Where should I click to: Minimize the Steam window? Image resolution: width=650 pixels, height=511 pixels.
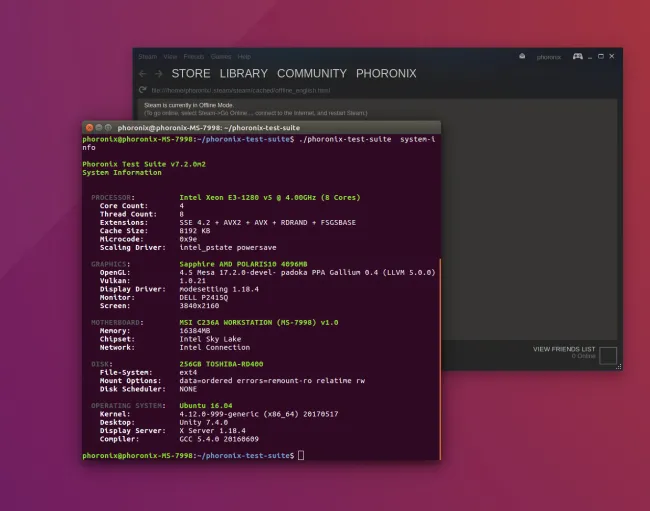[590, 57]
